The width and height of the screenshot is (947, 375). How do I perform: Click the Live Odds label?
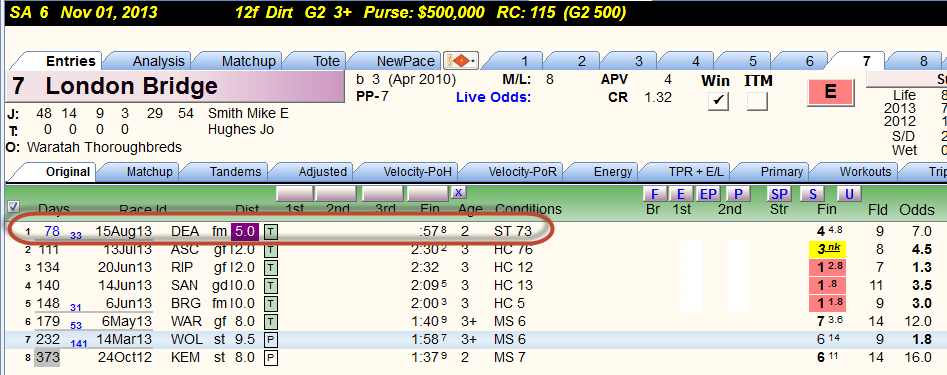click(x=494, y=98)
